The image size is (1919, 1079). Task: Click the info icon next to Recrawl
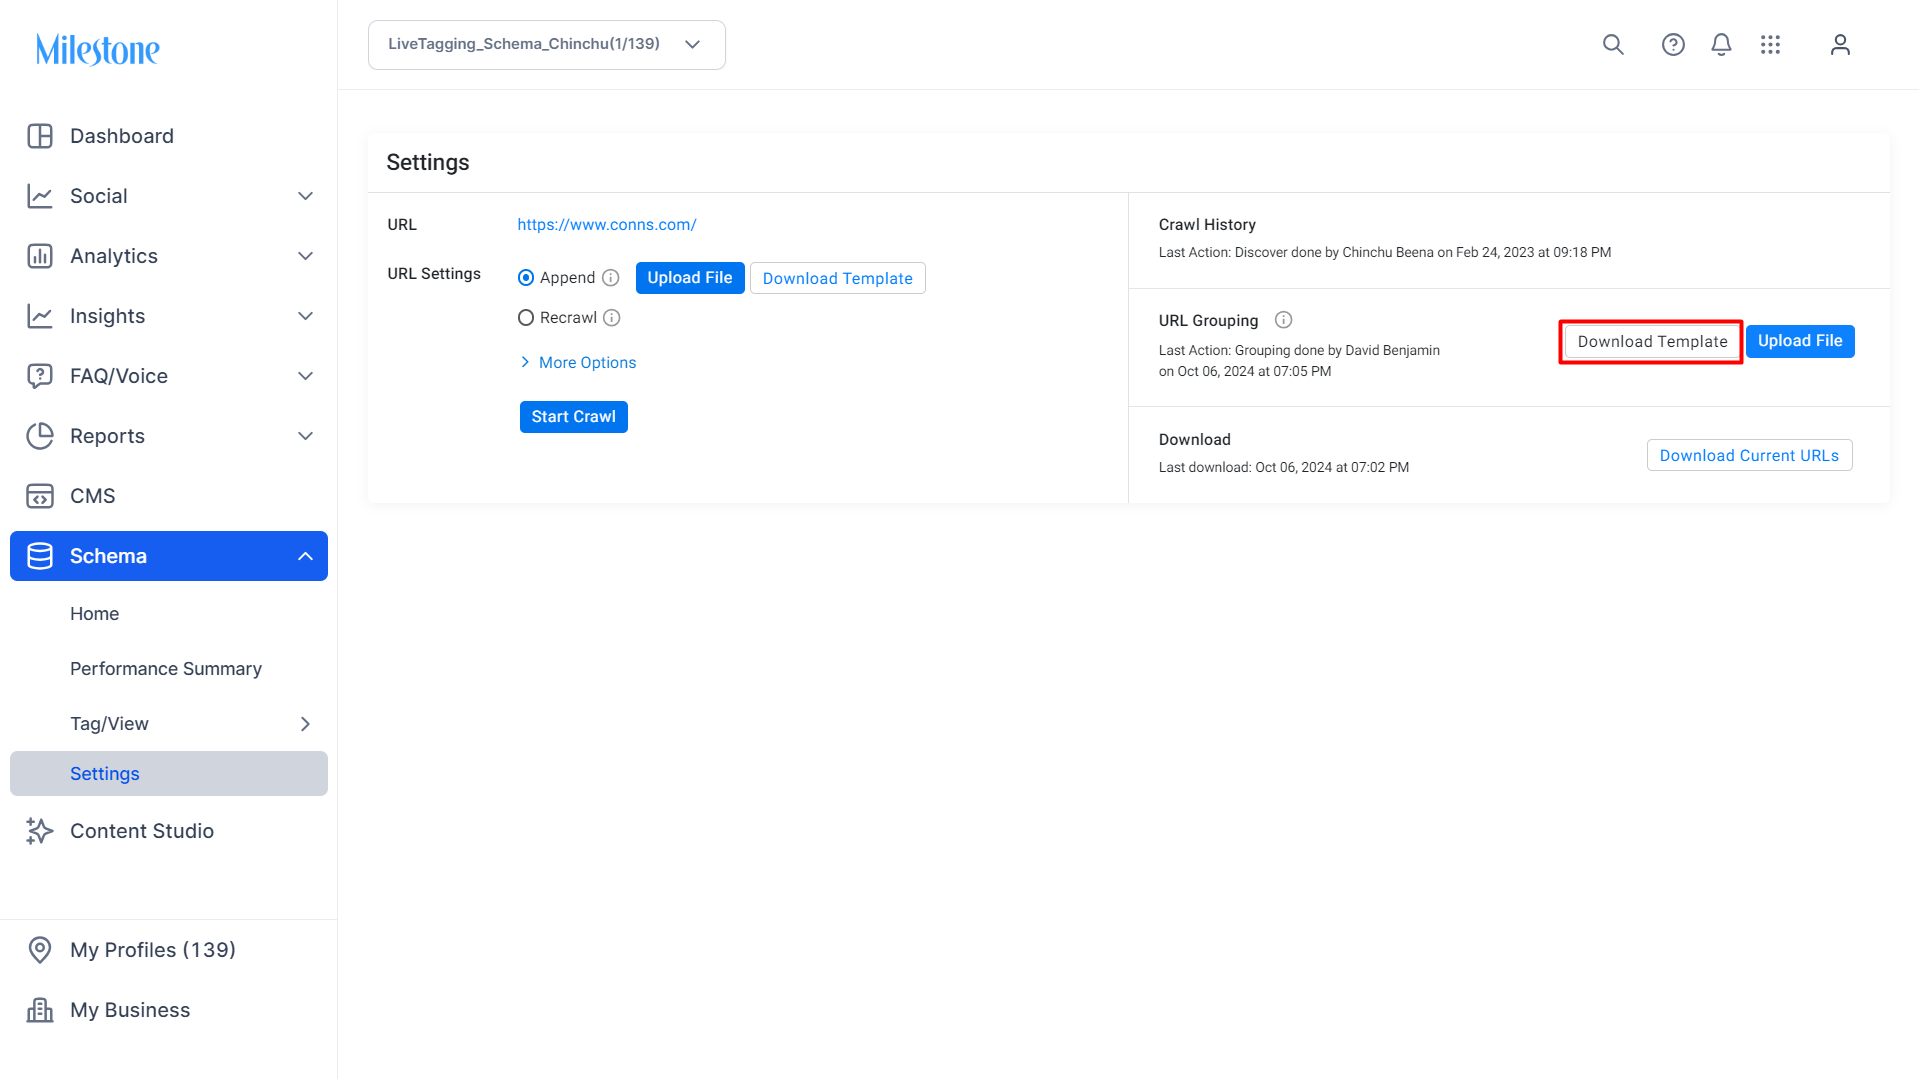[612, 318]
